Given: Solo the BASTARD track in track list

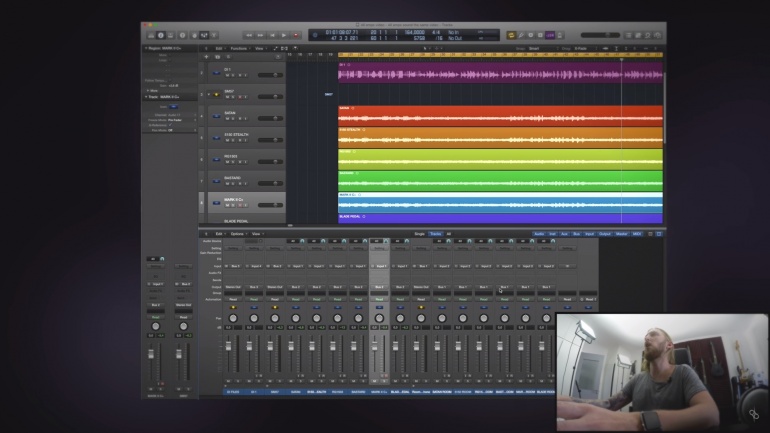Looking at the screenshot, I should (x=233, y=185).
